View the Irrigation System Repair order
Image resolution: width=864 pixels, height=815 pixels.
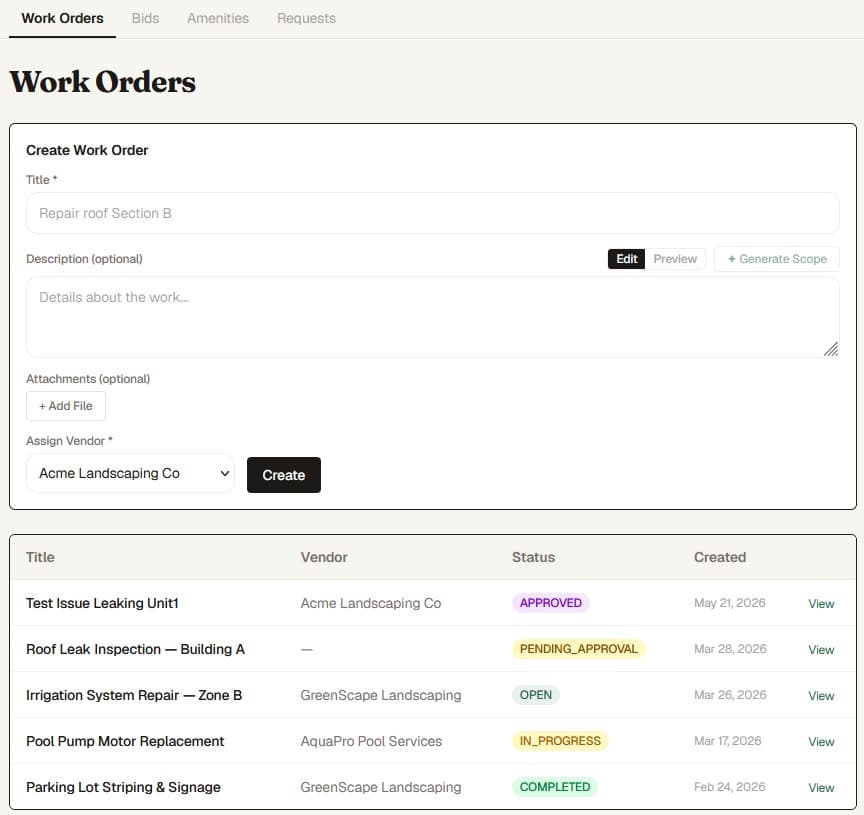coord(821,696)
